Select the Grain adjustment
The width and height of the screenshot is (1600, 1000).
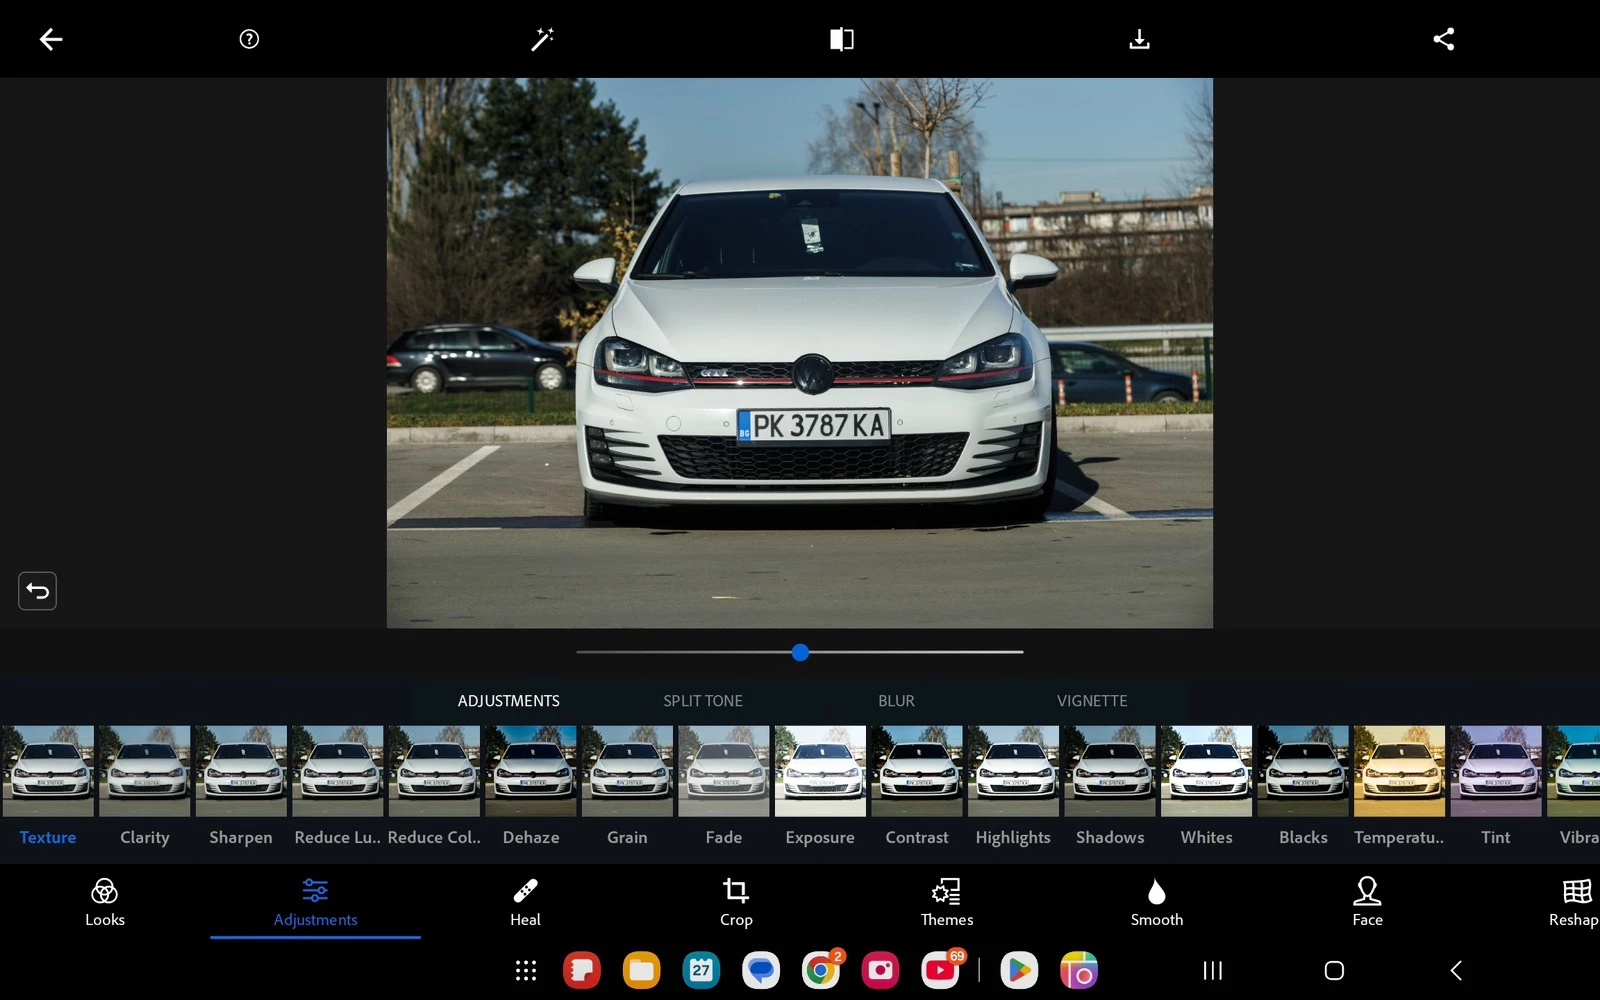point(627,771)
